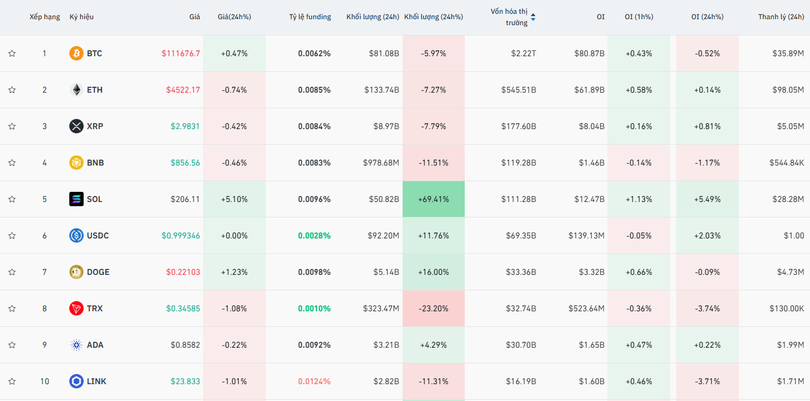This screenshot has width=810, height=401.
Task: Click the Dogecoin DOGE icon
Action: pos(76,272)
